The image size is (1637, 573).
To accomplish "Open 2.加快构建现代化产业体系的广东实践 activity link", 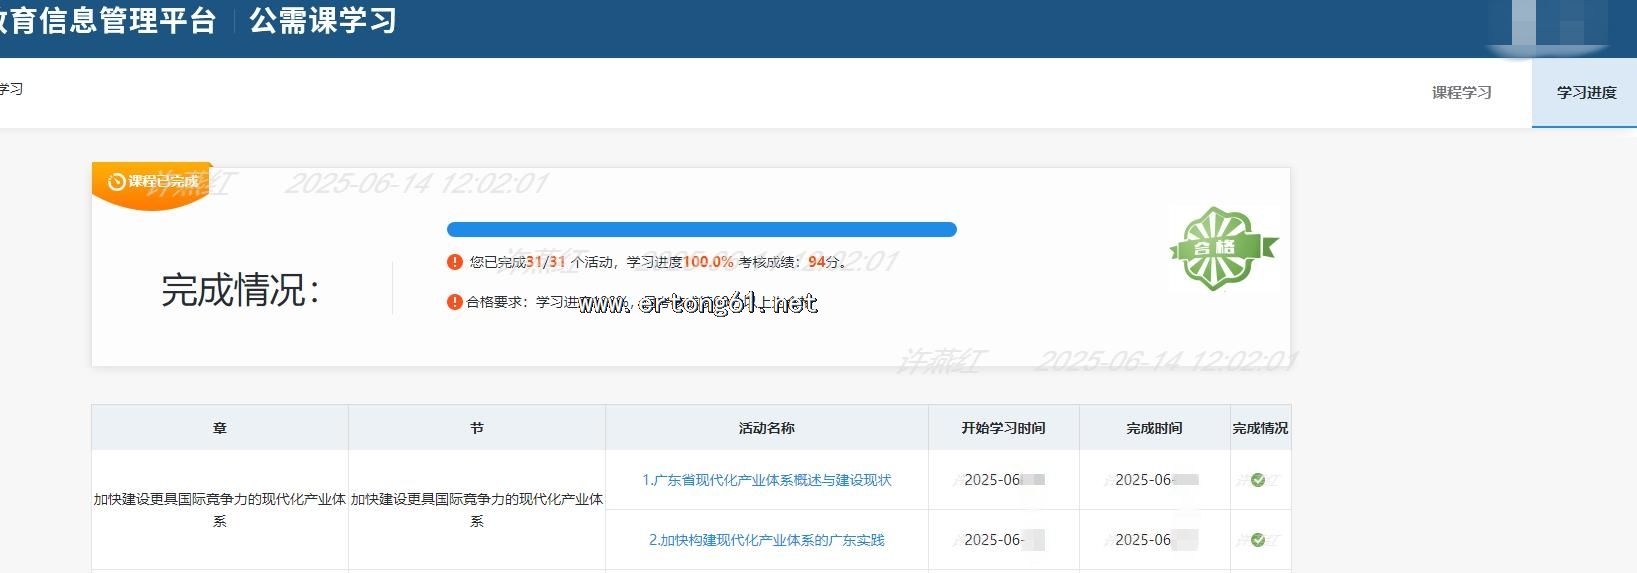I will (x=766, y=540).
